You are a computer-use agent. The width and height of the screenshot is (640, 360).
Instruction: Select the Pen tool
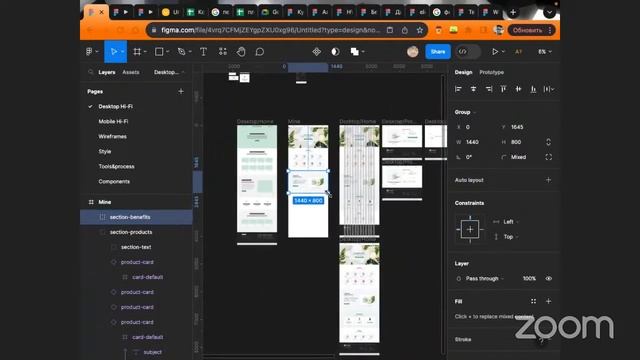(182, 52)
